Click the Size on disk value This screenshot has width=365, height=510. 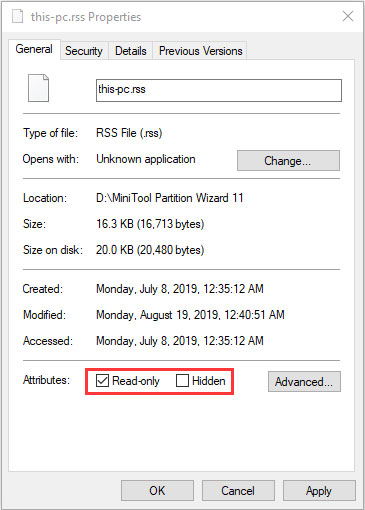point(150,250)
